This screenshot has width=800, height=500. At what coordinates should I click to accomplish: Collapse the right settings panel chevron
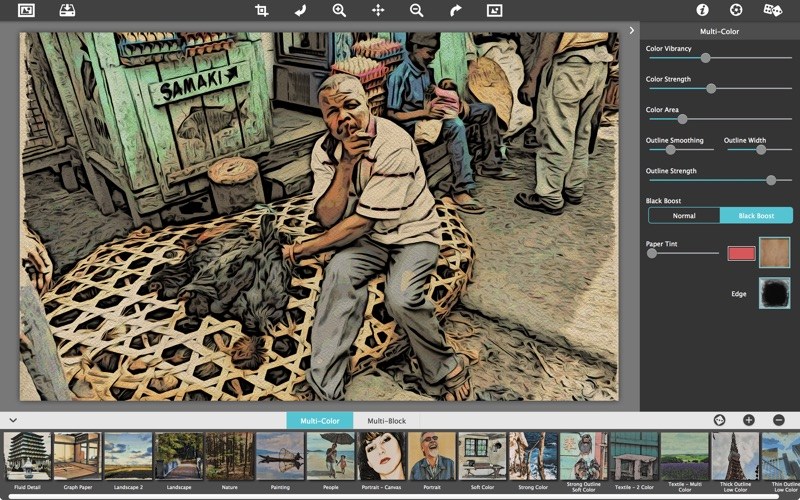(x=631, y=31)
